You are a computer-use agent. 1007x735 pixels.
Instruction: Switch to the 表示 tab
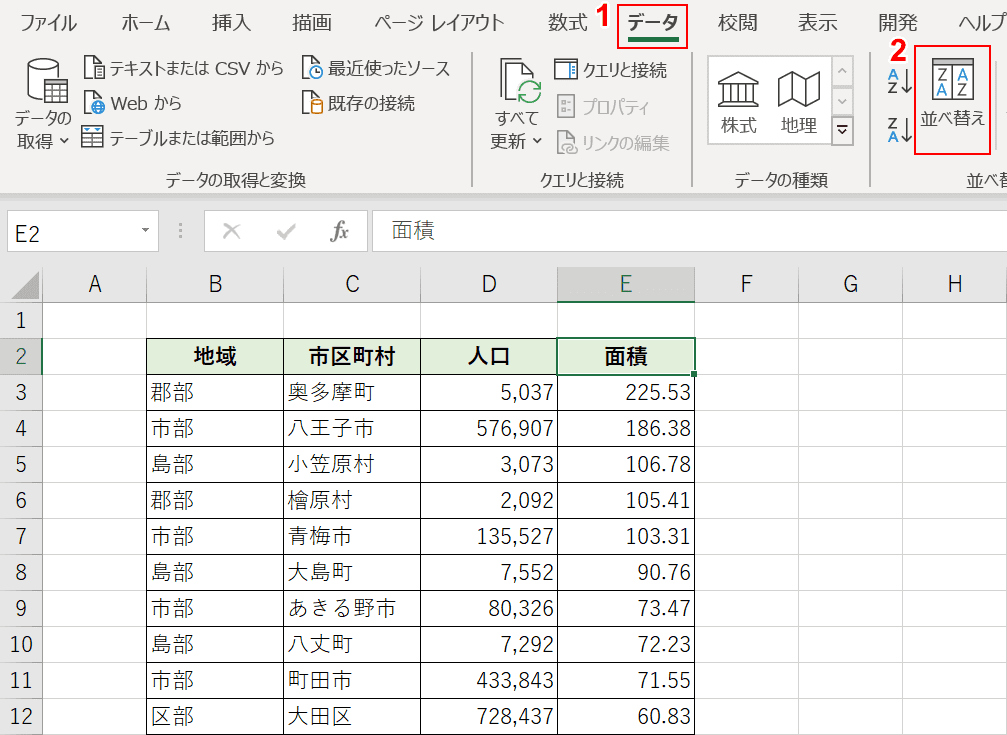tap(818, 23)
